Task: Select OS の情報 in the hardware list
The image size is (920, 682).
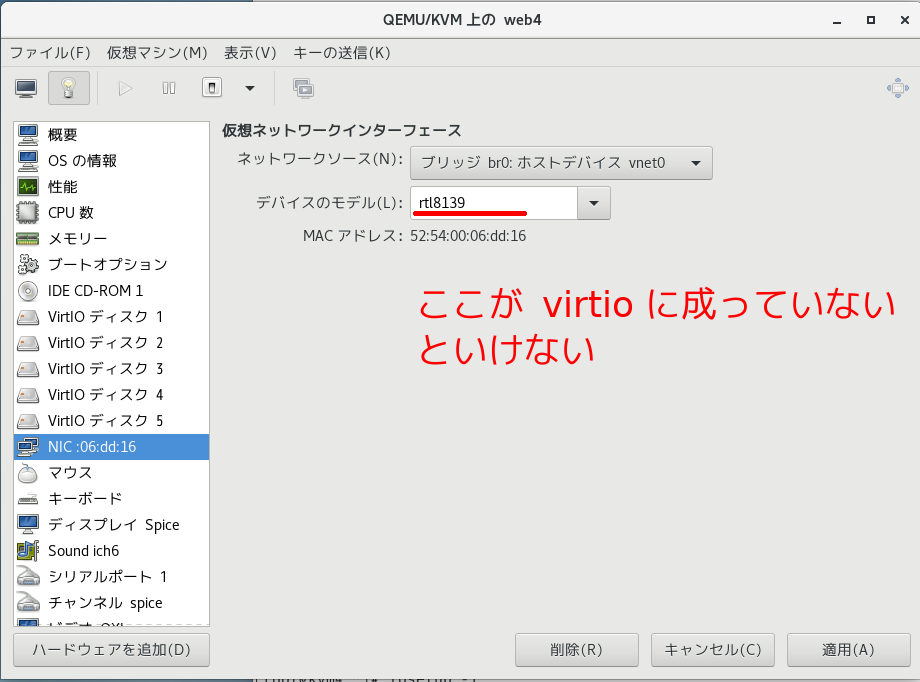Action: pos(111,161)
